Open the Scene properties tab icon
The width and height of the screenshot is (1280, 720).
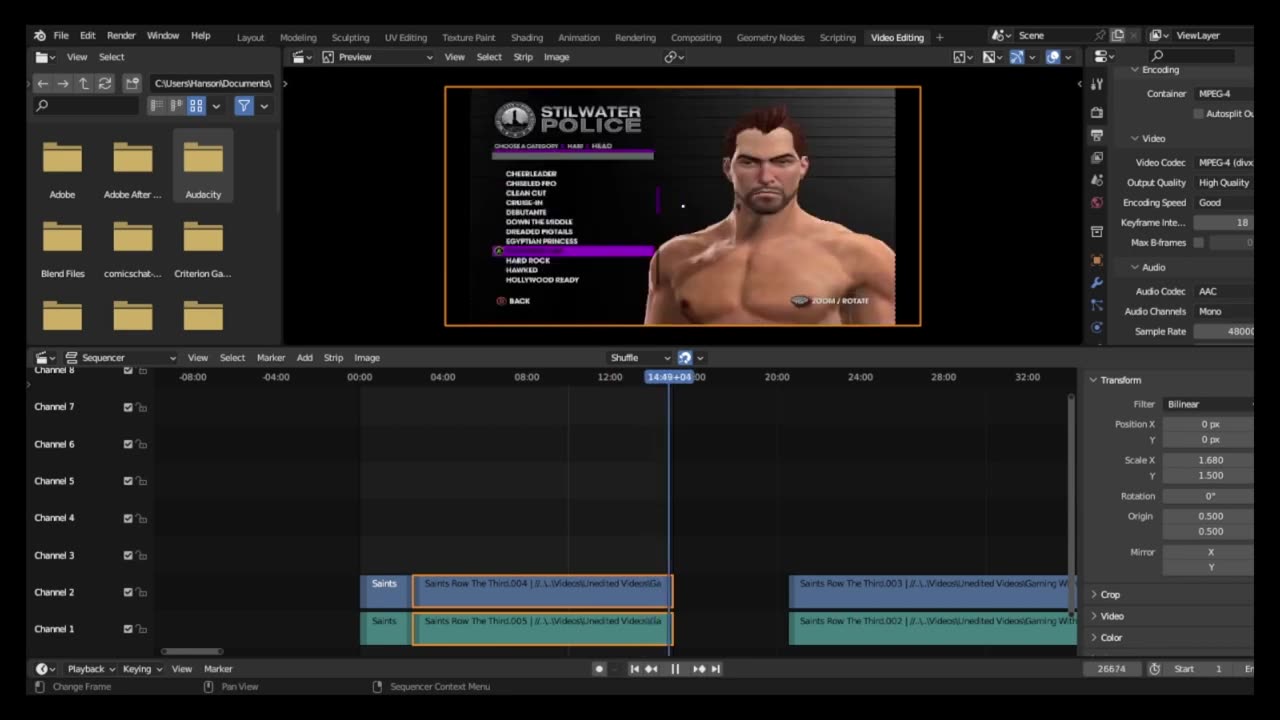pyautogui.click(x=1097, y=181)
